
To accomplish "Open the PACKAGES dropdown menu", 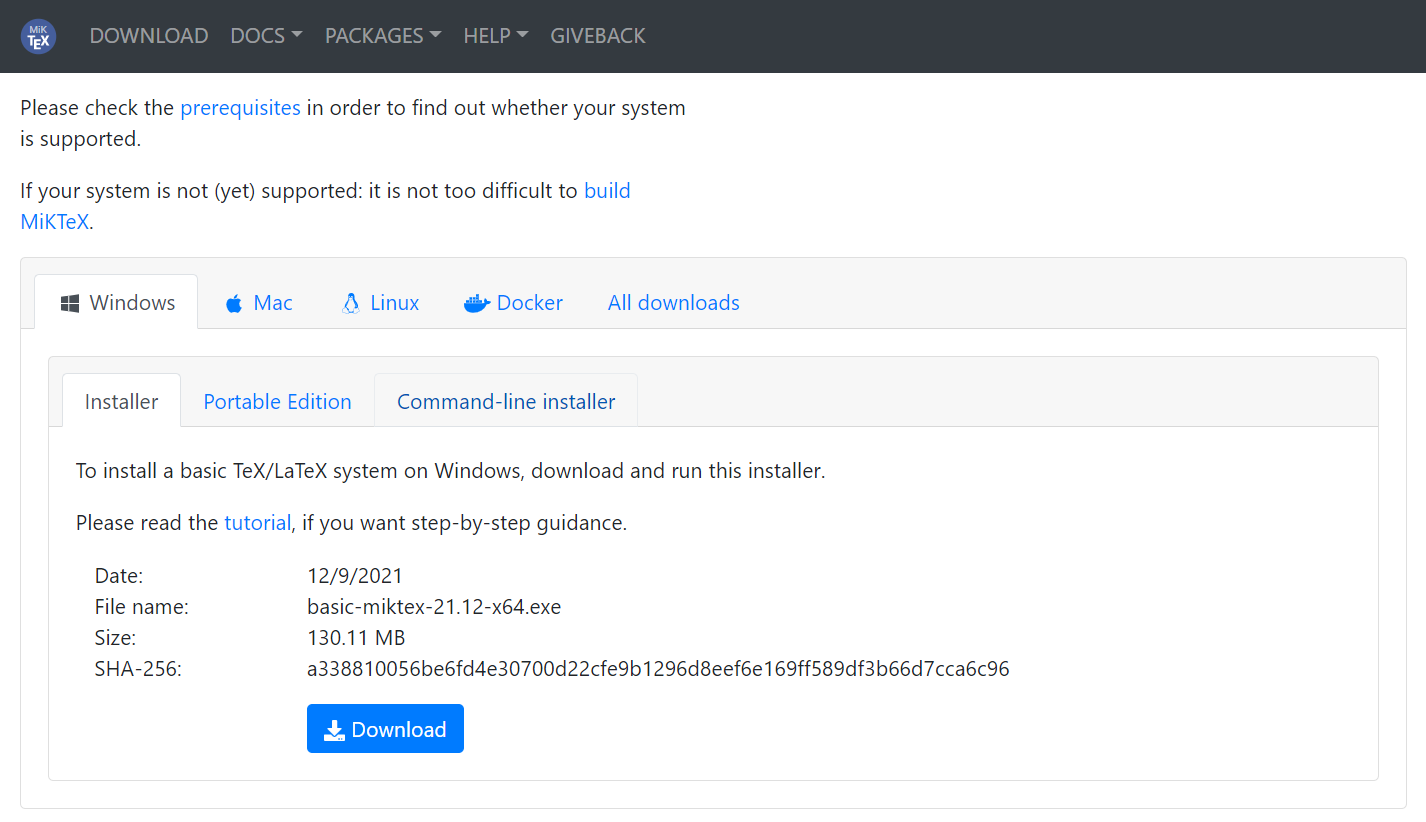I will (x=382, y=36).
